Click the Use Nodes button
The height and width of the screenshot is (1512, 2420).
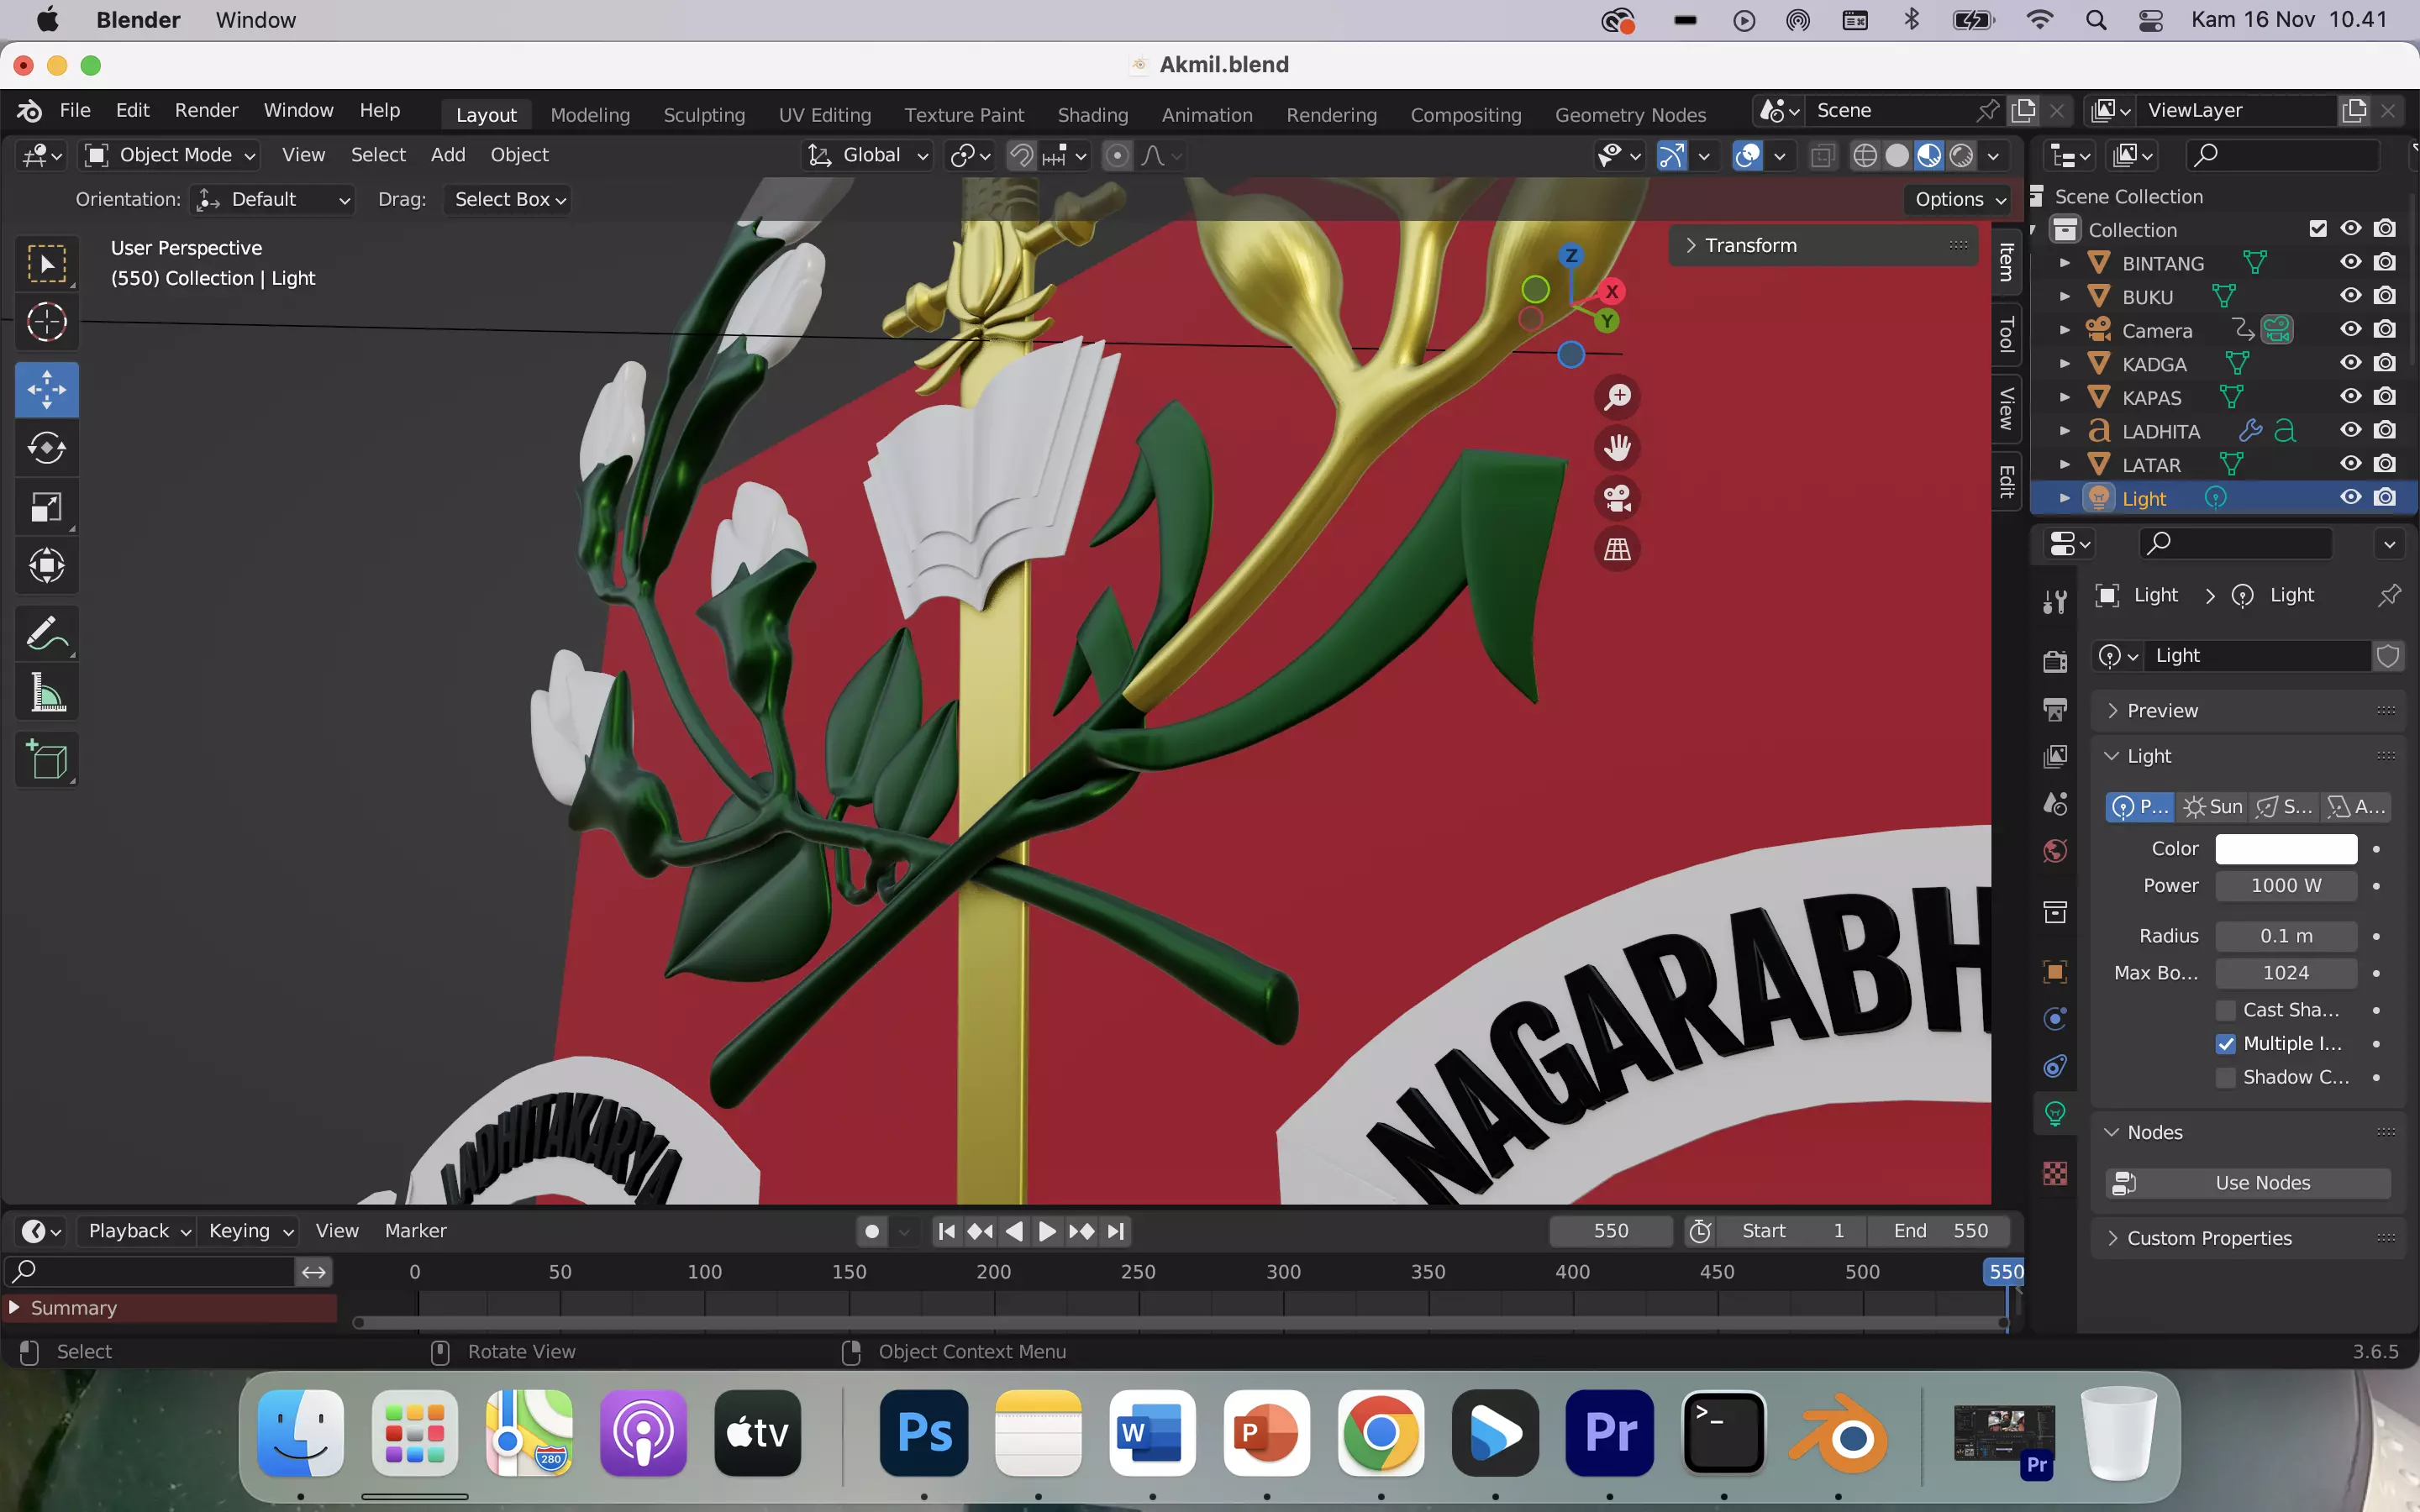click(x=2247, y=1183)
